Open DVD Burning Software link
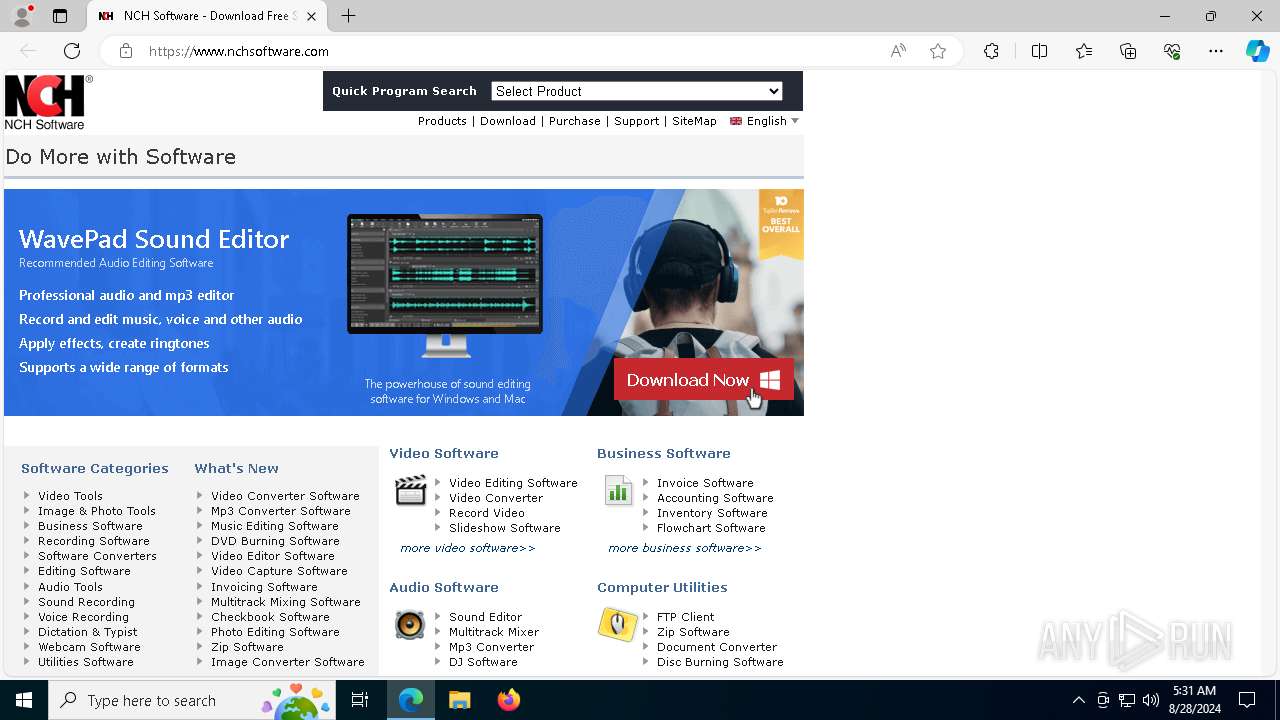 coord(275,541)
